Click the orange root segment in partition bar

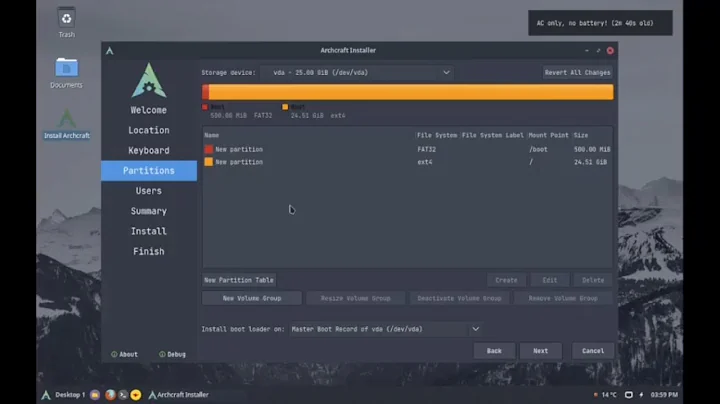click(411, 92)
